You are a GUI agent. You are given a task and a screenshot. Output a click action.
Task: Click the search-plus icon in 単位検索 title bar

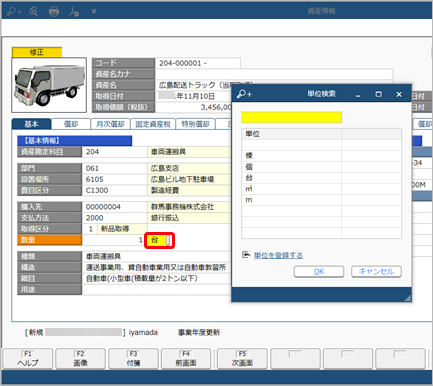tap(244, 94)
